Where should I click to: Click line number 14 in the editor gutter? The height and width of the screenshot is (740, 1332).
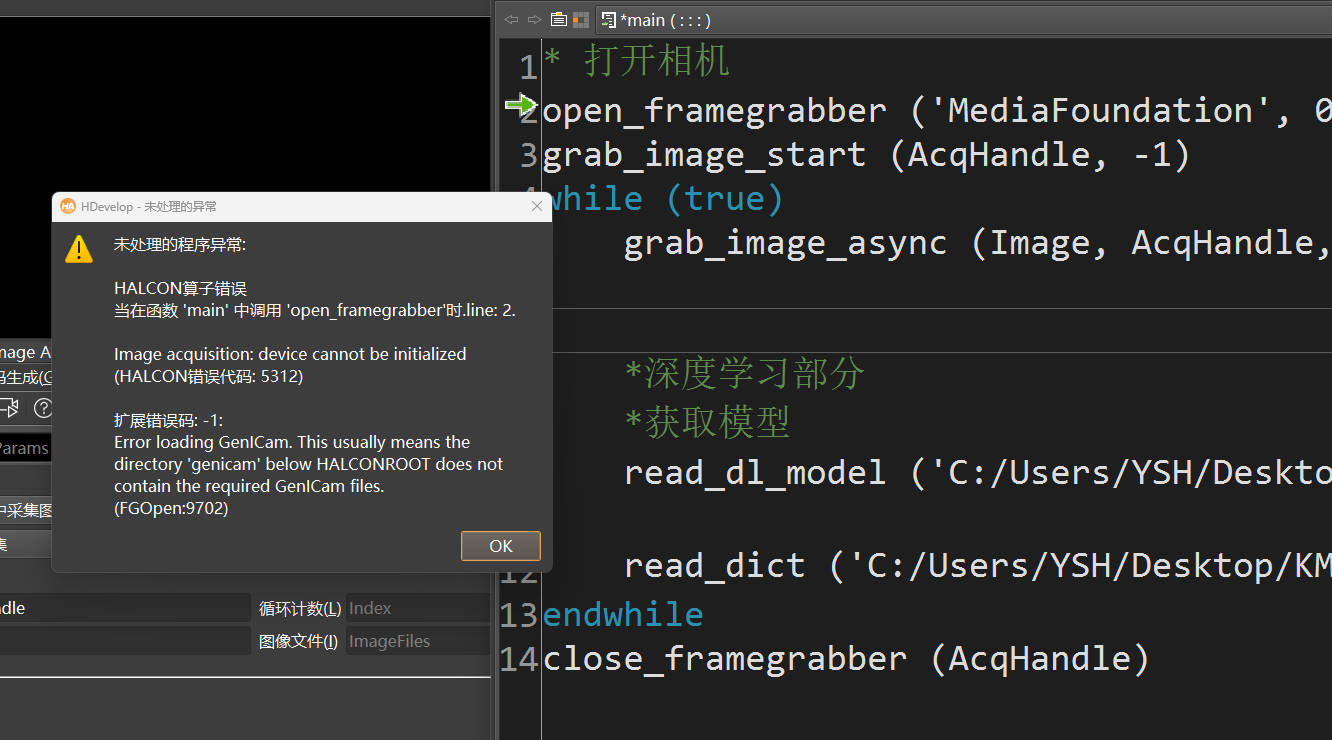pyautogui.click(x=519, y=659)
